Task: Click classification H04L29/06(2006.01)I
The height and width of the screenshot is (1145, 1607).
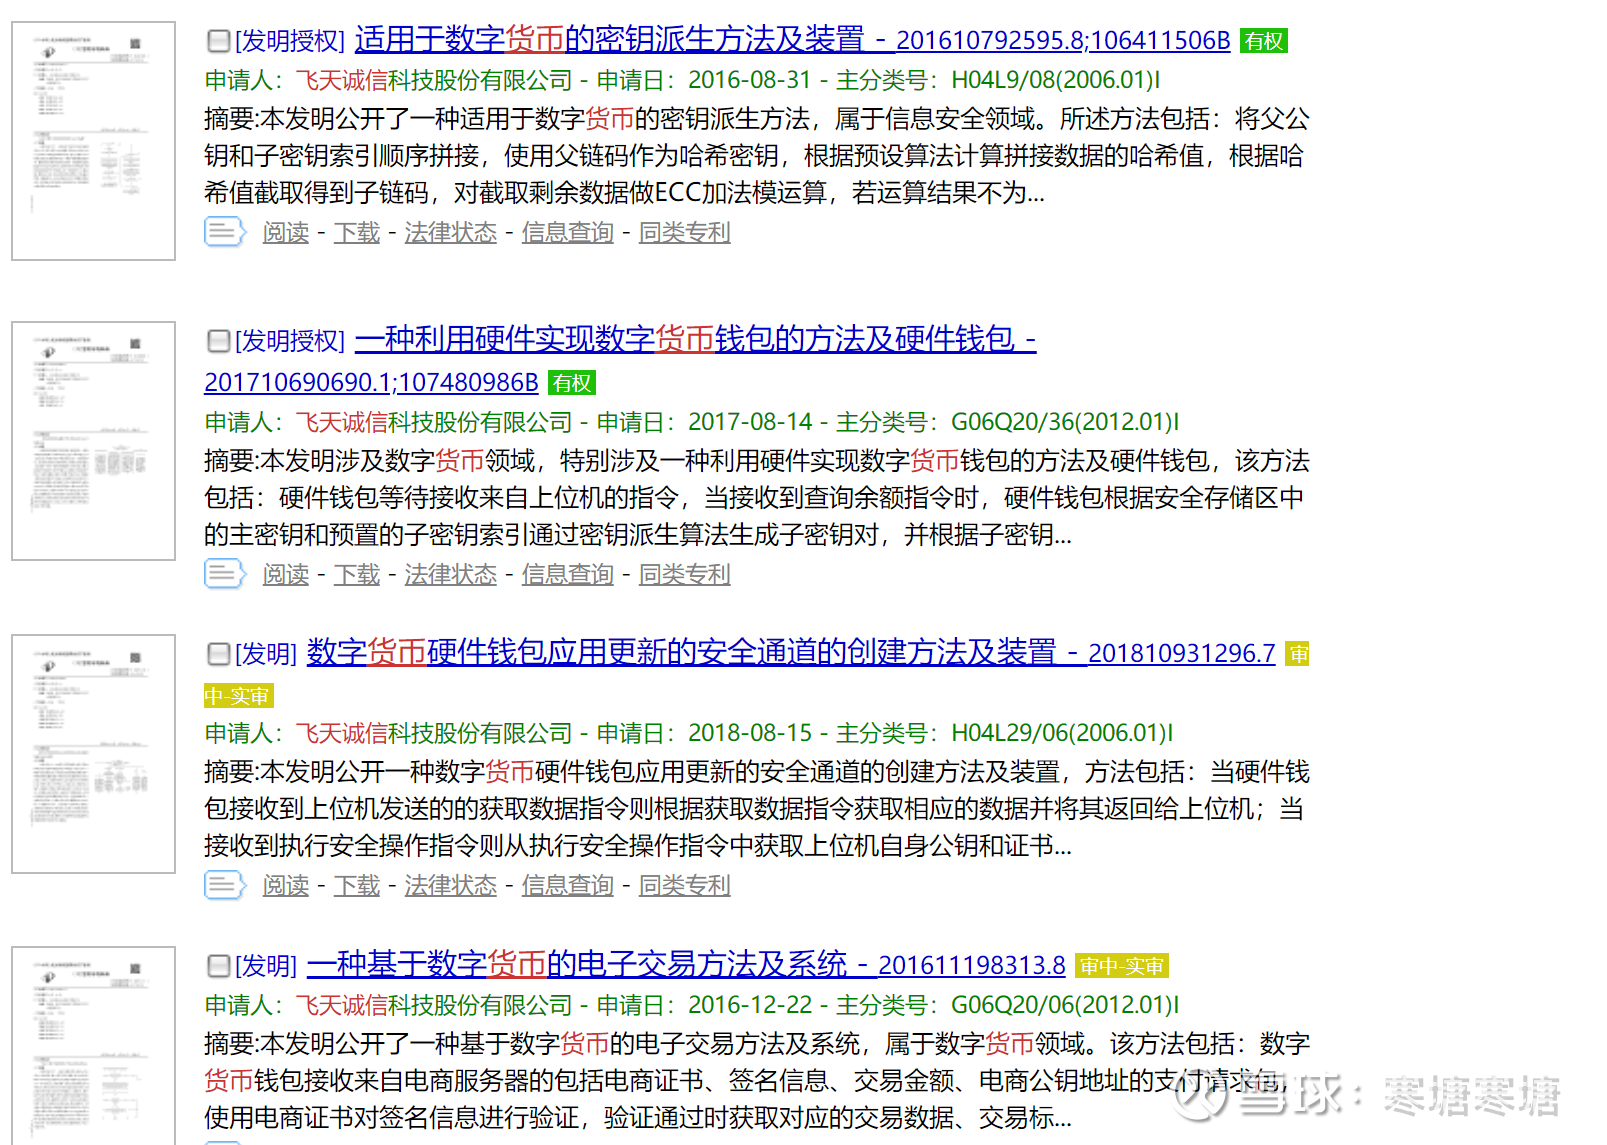Action: tap(1062, 733)
